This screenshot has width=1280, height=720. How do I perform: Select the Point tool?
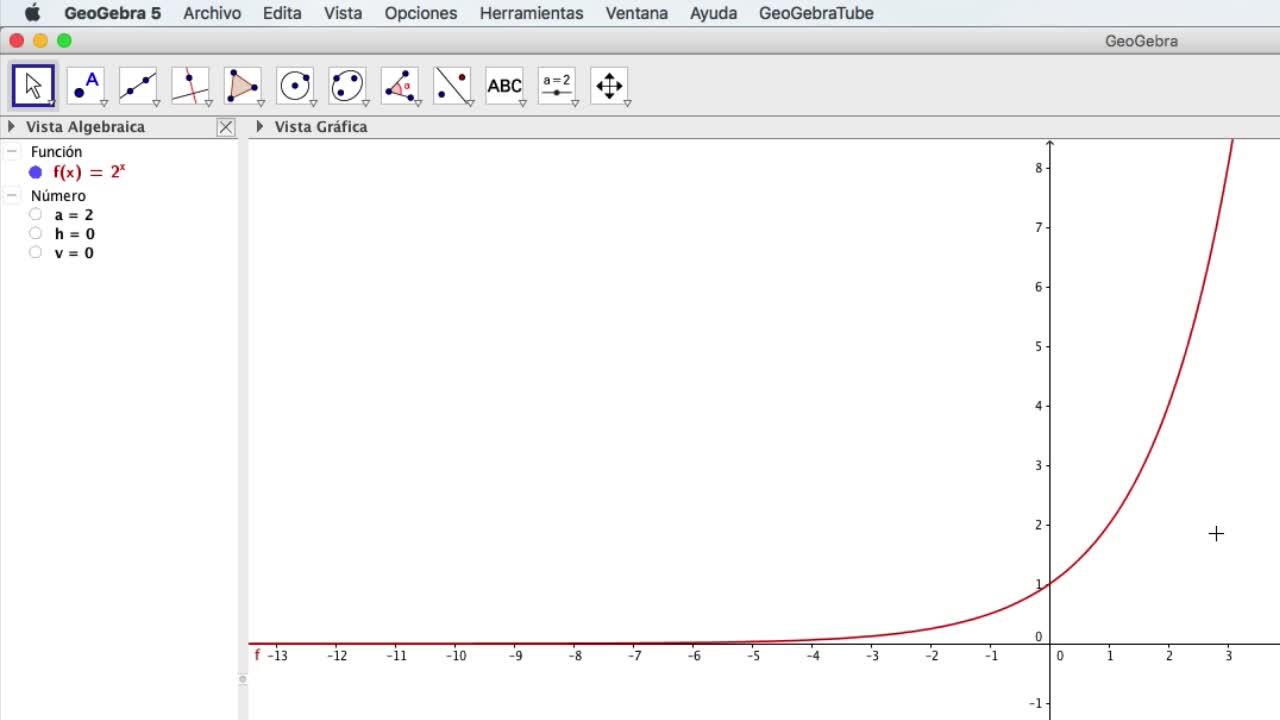tap(86, 86)
